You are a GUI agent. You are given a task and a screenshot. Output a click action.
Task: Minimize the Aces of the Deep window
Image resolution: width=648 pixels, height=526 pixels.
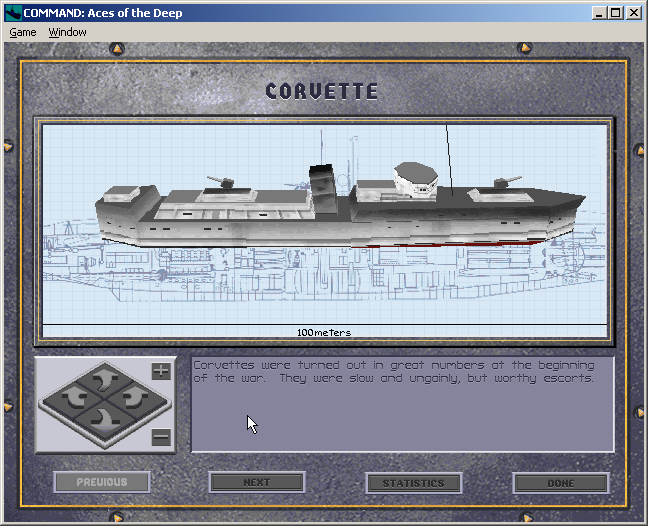point(598,13)
